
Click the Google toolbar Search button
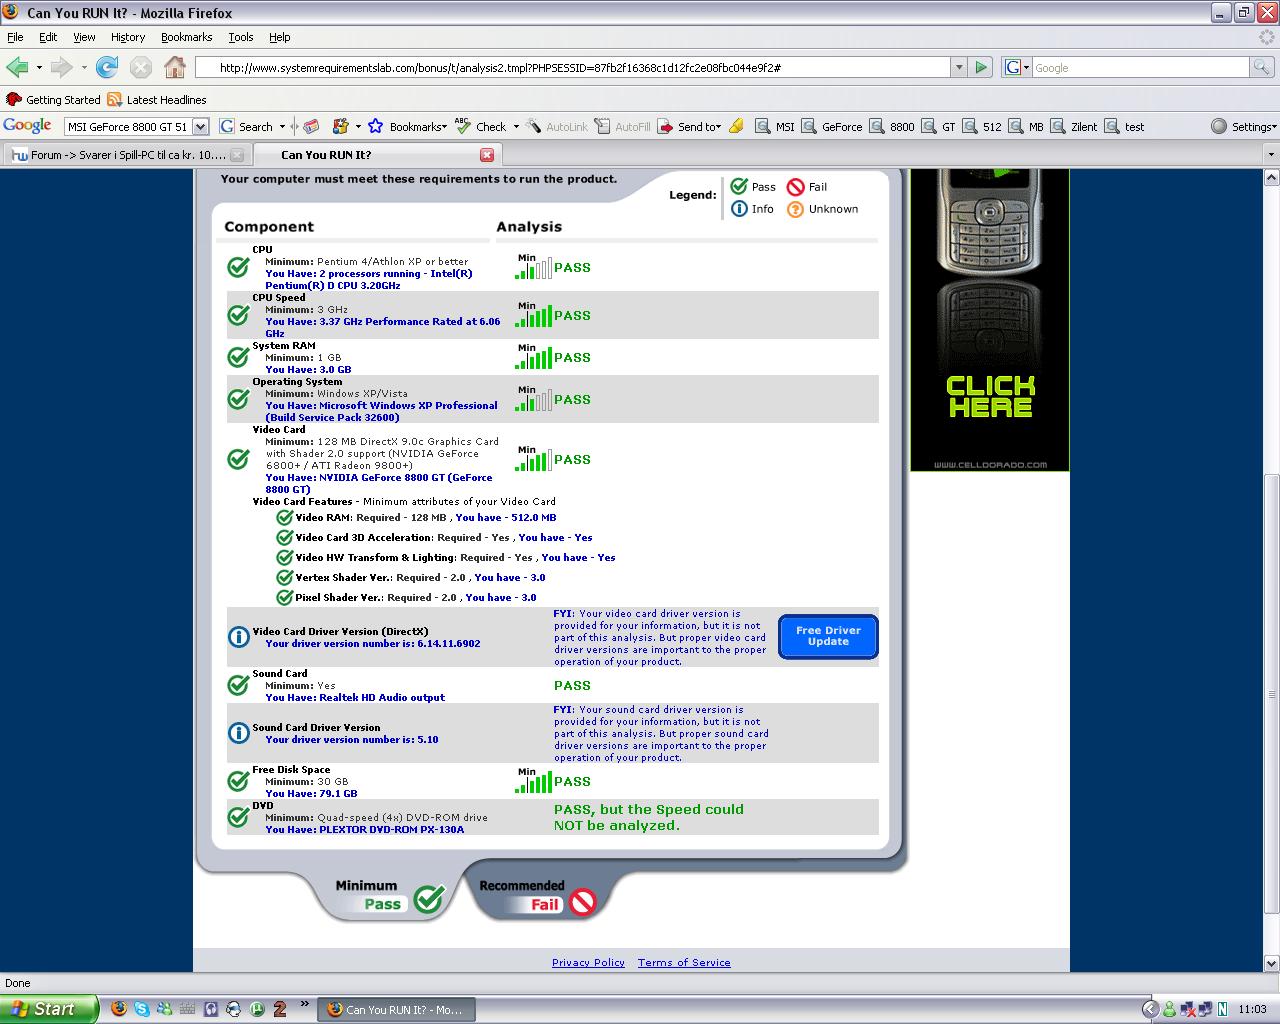pos(246,127)
